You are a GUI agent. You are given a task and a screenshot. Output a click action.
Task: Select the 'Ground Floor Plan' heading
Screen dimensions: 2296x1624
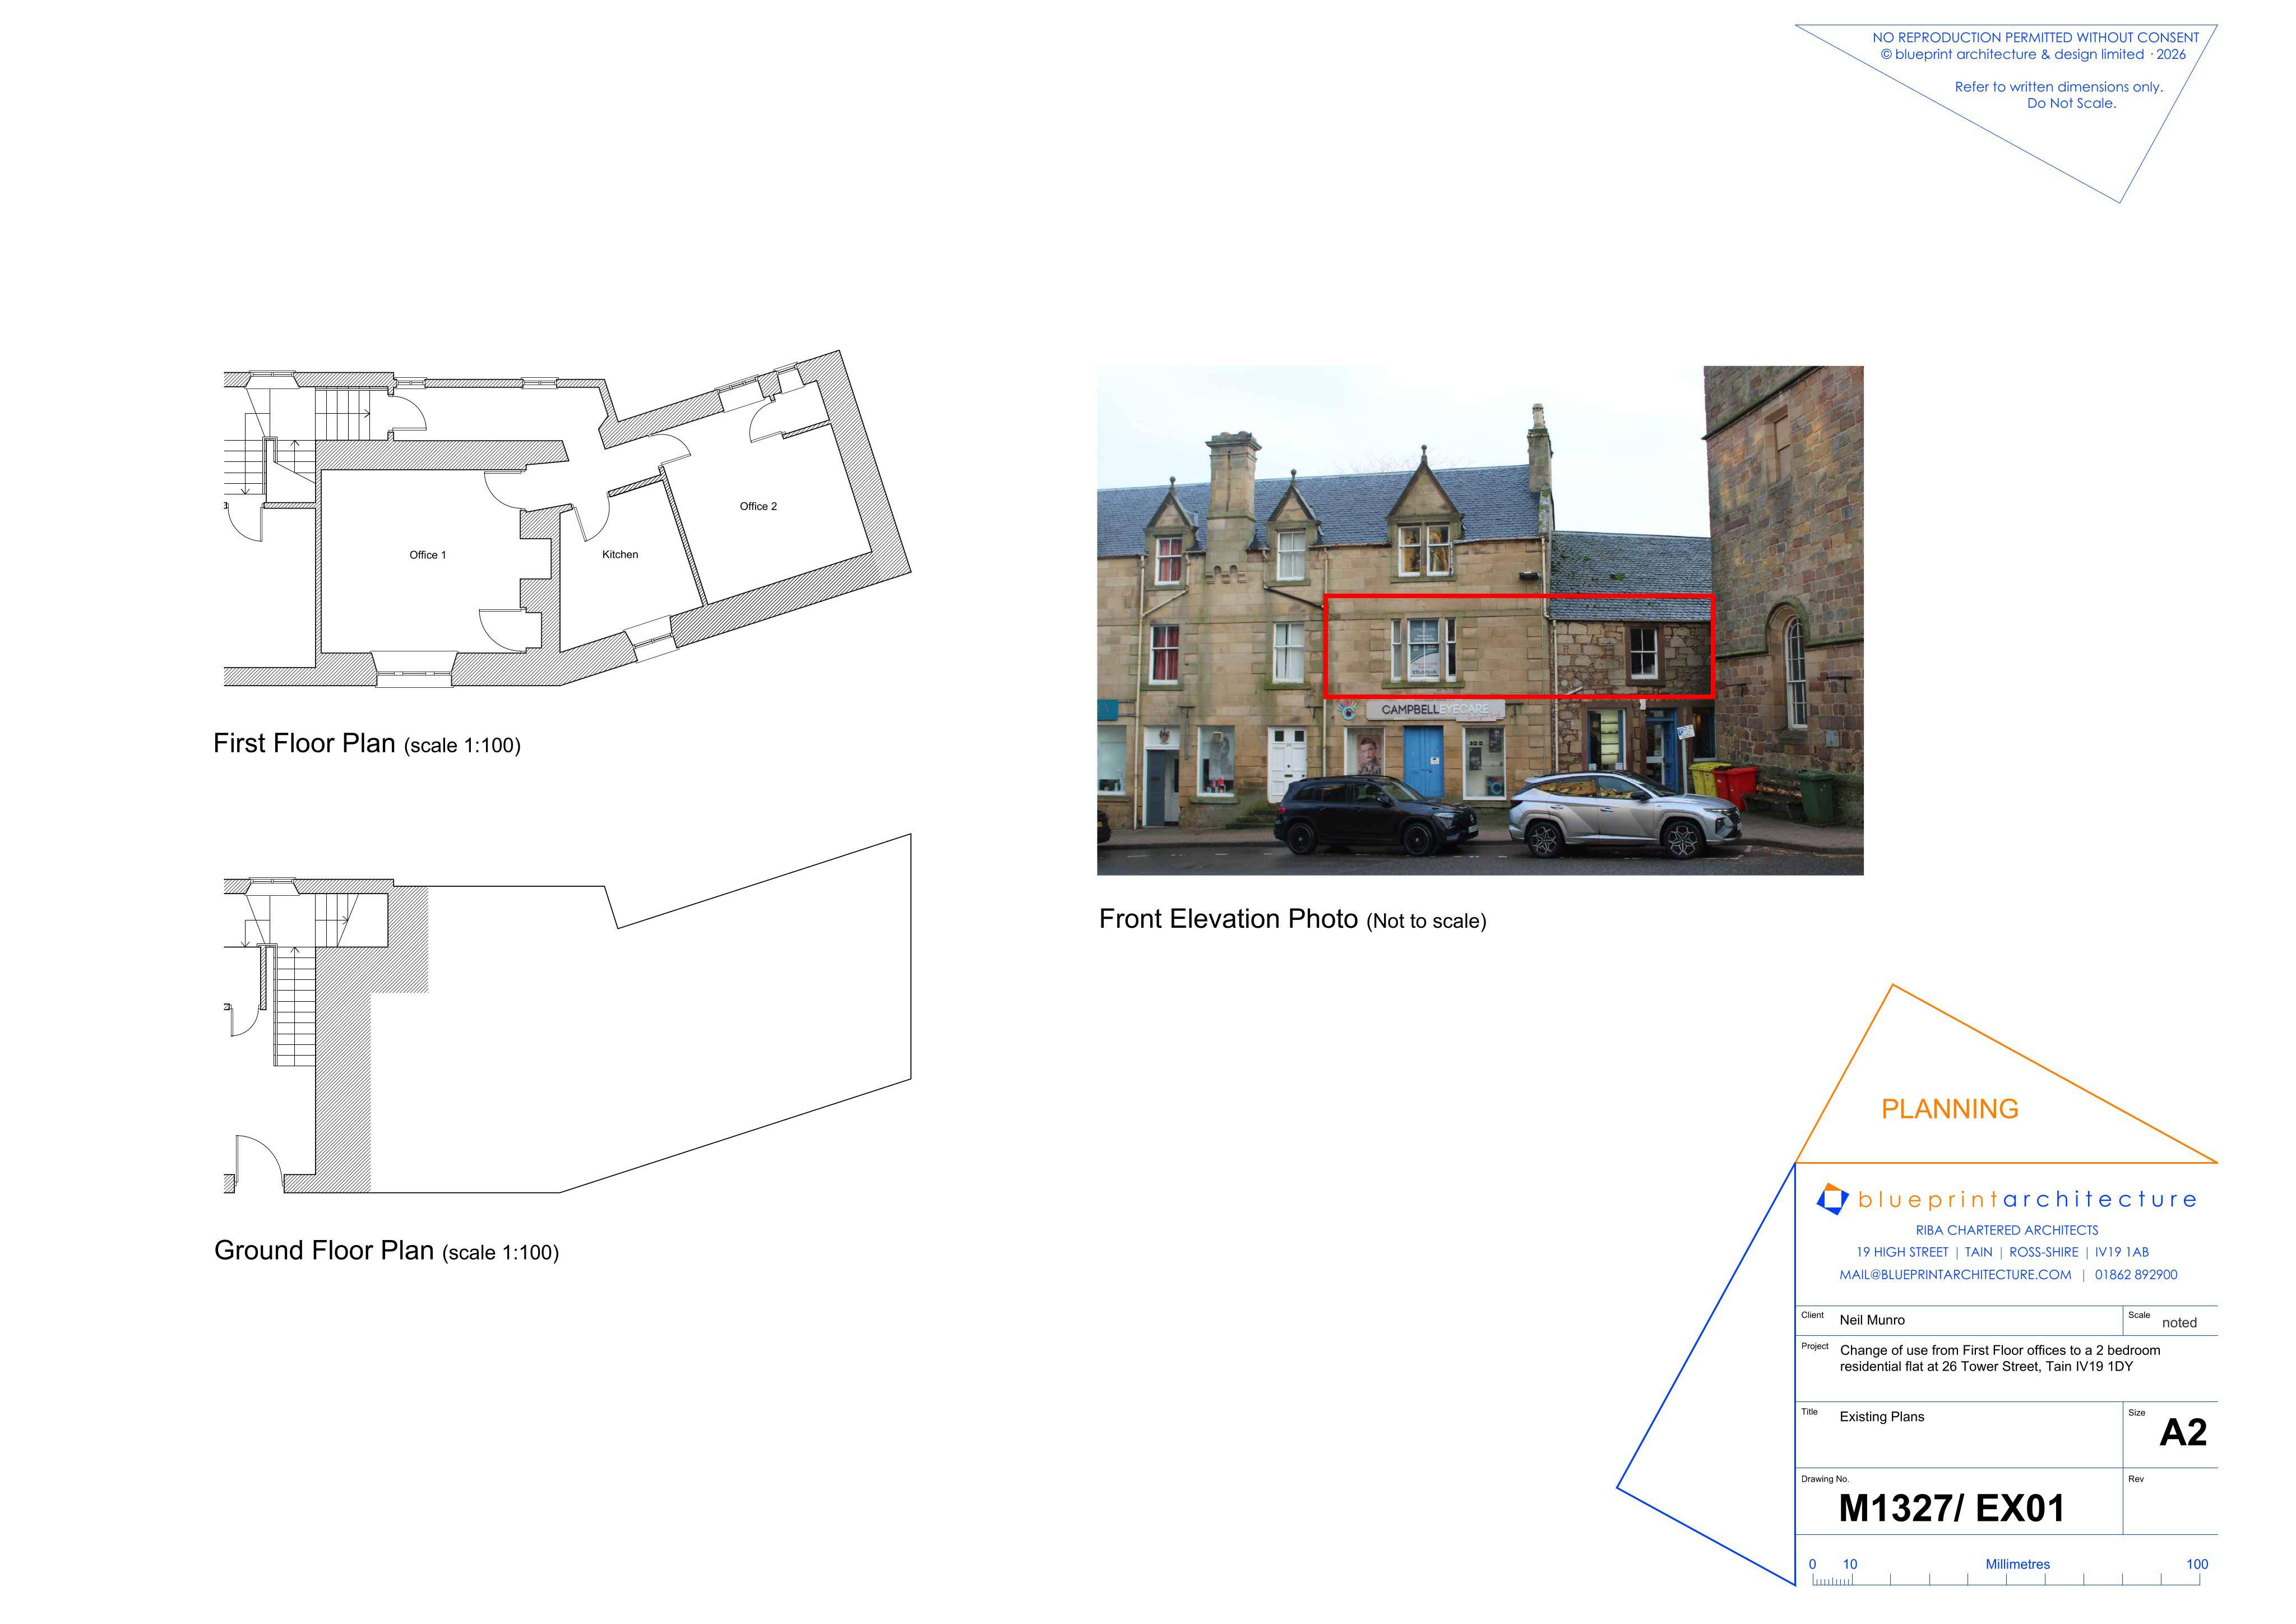click(x=387, y=1251)
